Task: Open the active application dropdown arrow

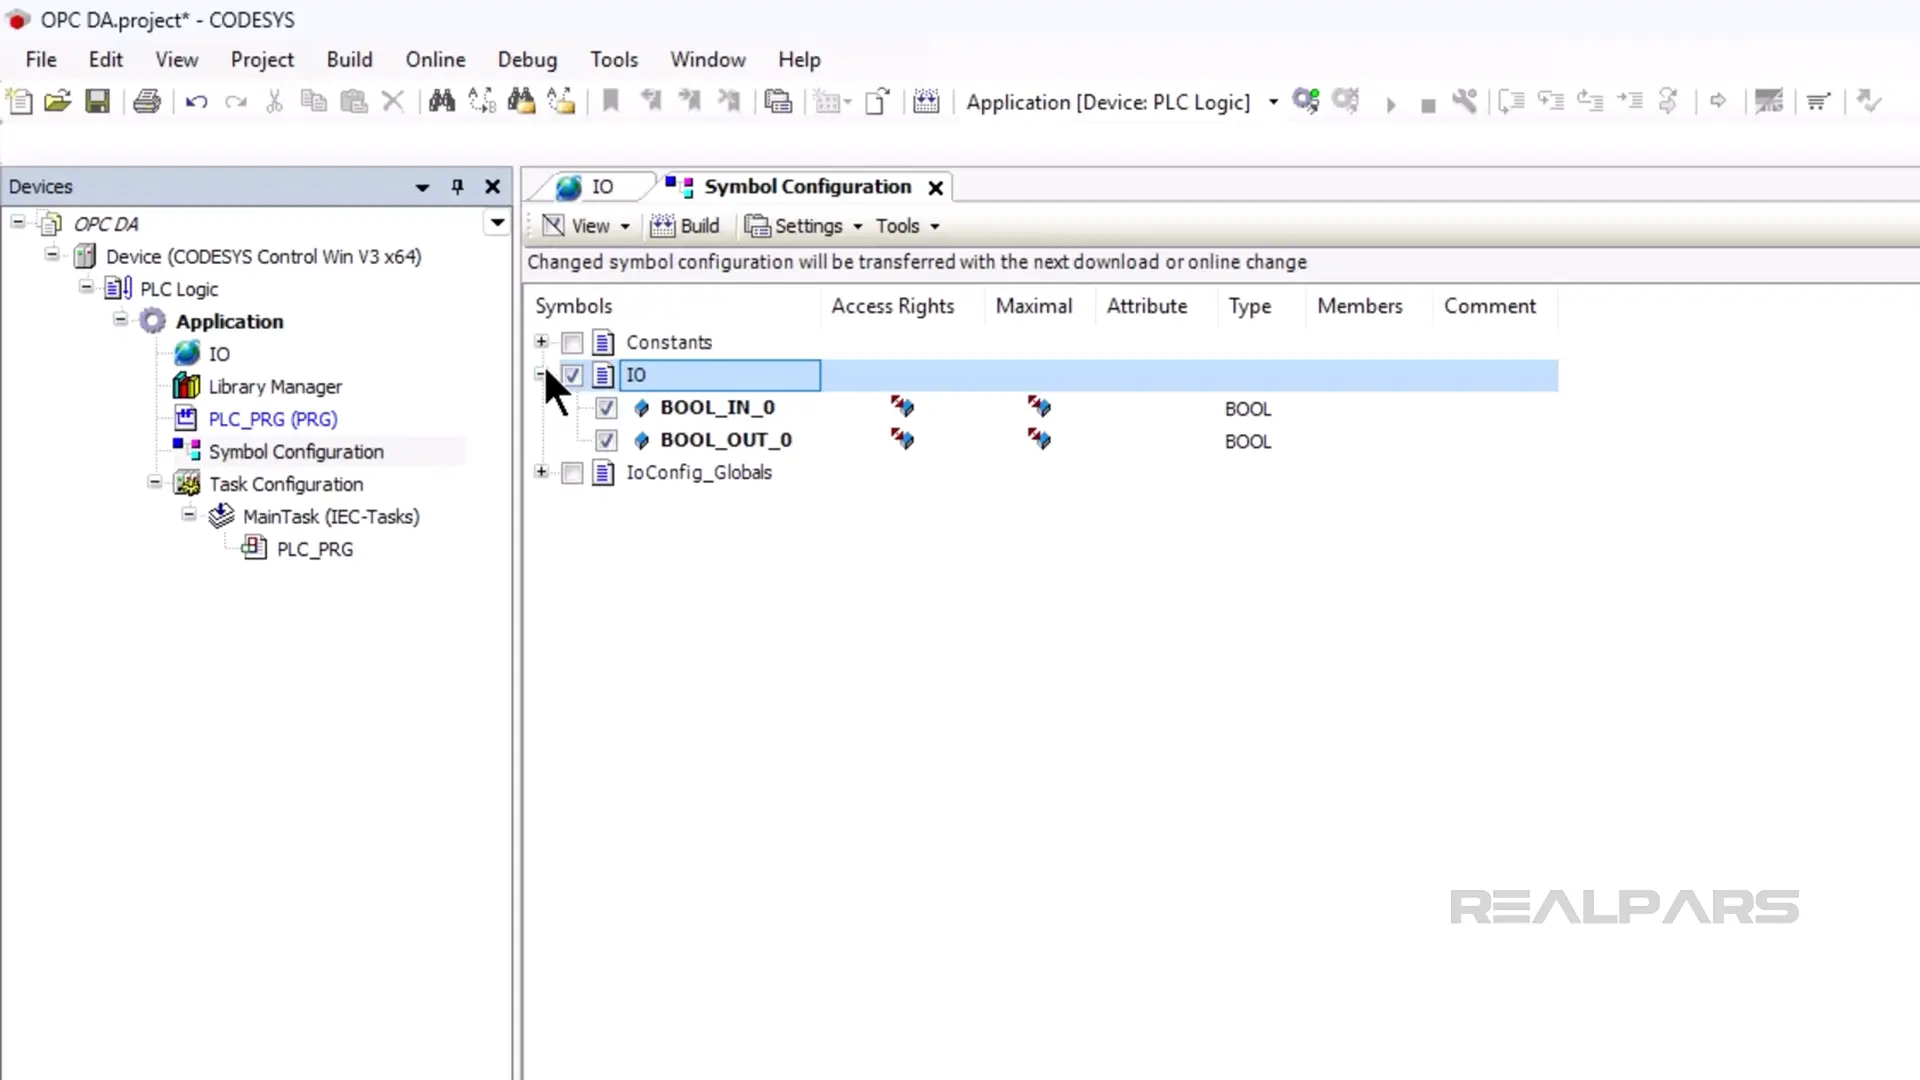Action: tap(1273, 102)
